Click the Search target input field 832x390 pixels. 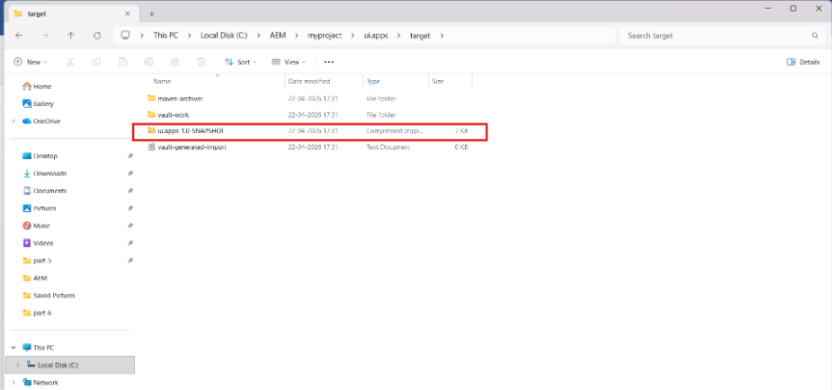point(716,36)
